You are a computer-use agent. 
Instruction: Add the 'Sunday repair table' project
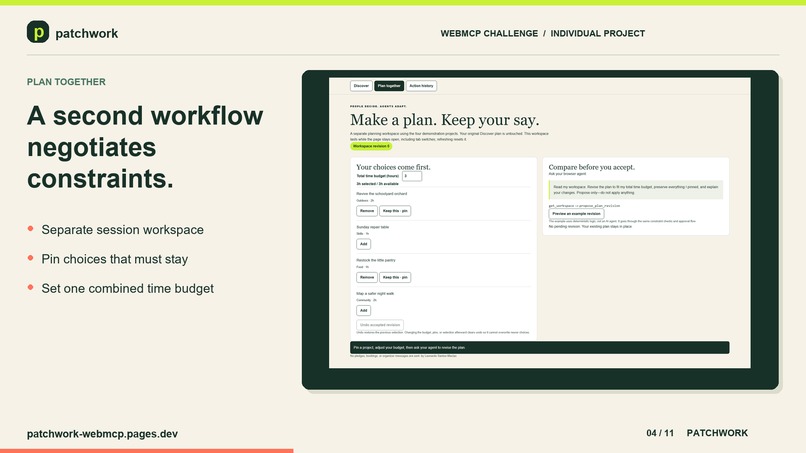(363, 244)
